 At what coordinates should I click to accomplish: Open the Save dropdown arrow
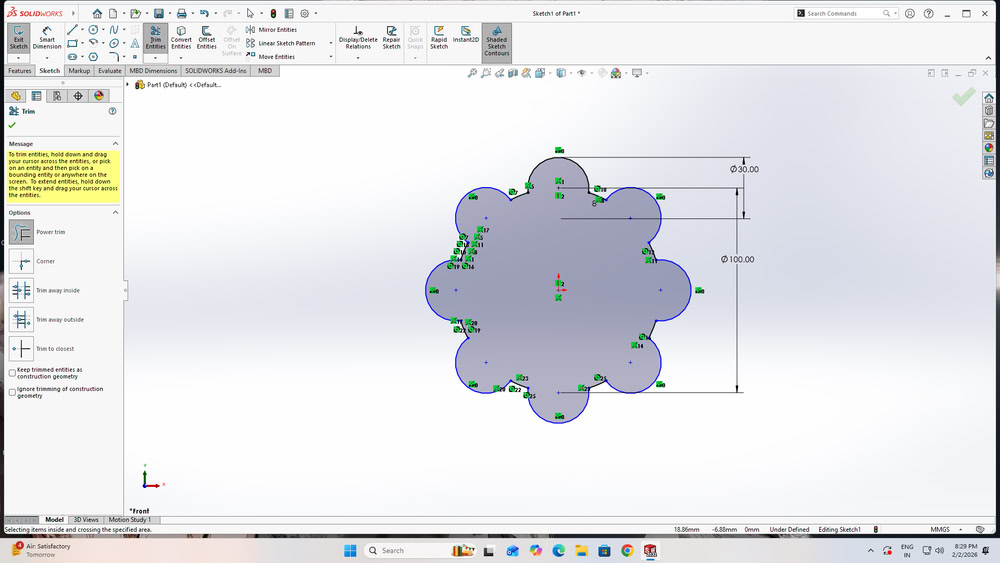pyautogui.click(x=169, y=13)
